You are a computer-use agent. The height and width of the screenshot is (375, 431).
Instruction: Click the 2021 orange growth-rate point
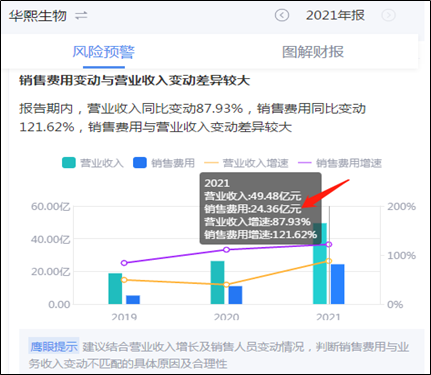point(329,261)
